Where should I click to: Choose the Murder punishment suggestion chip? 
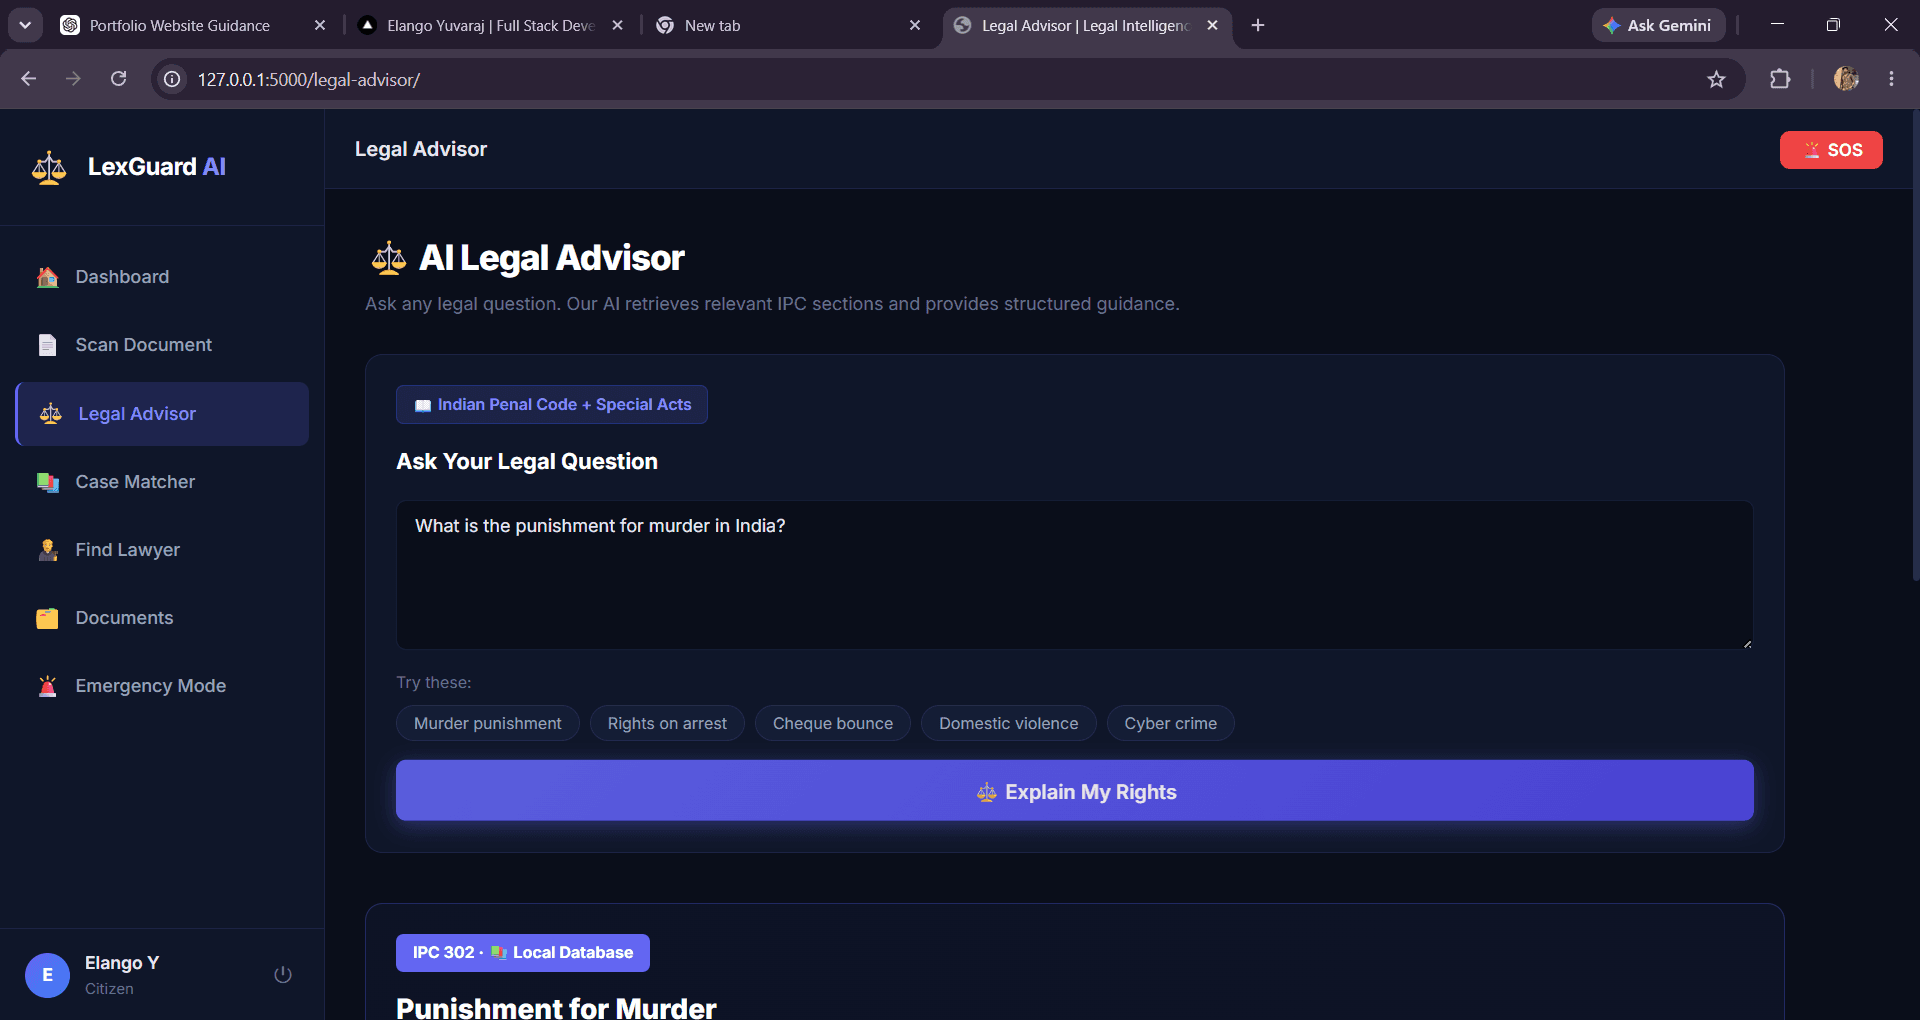[488, 723]
